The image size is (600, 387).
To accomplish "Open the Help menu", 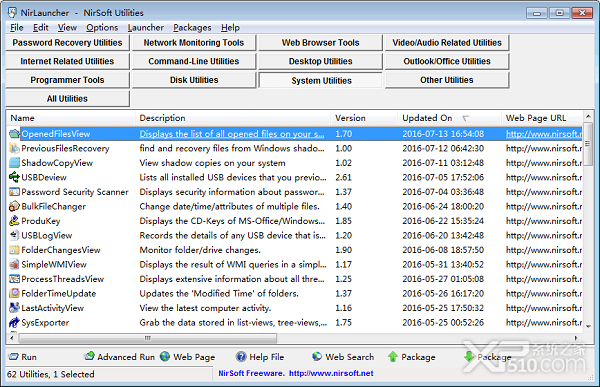I will (230, 28).
